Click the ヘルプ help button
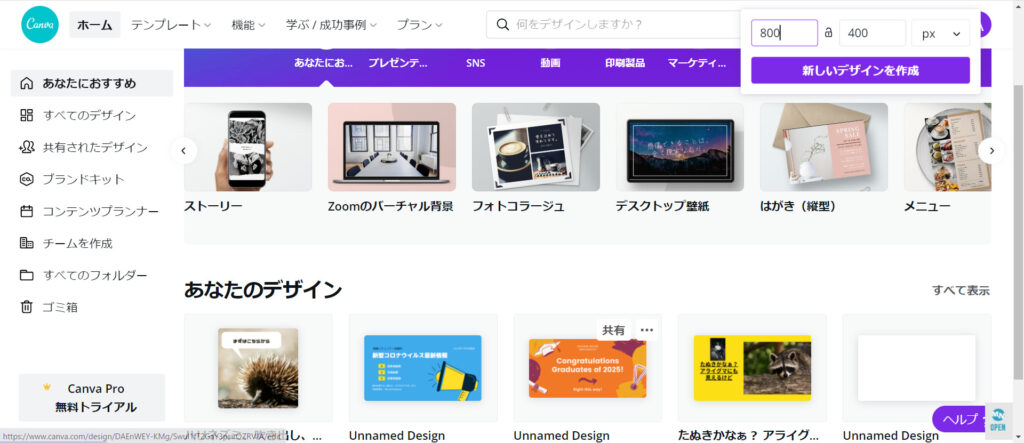Viewport: 1024px width, 443px height. (x=958, y=419)
